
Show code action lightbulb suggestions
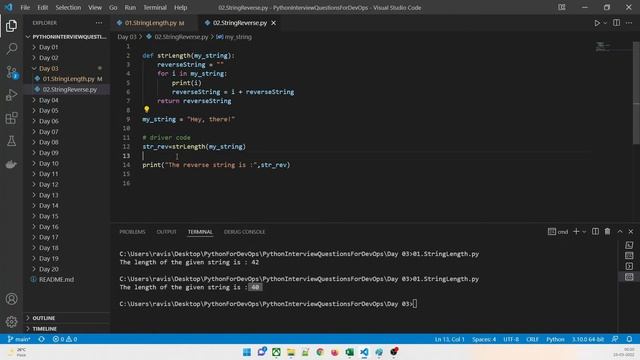tap(147, 109)
